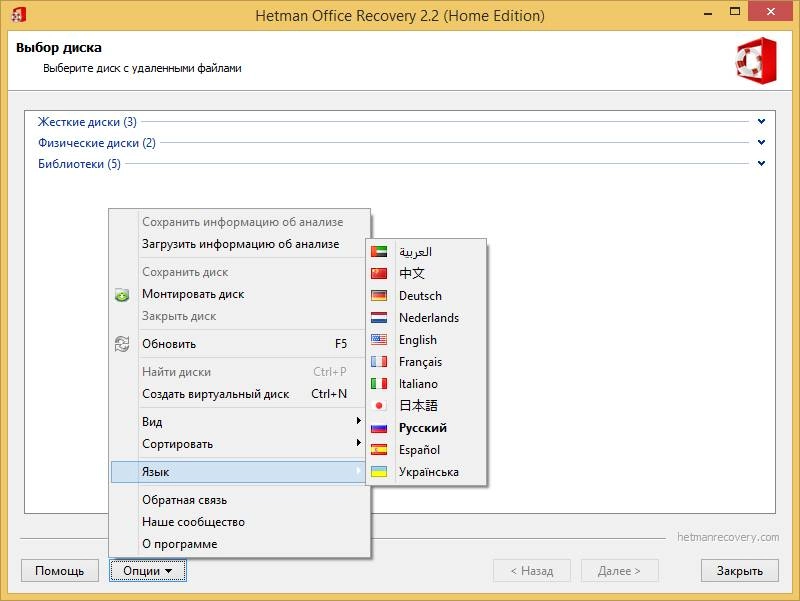Click the Помощь button
Image resolution: width=800 pixels, height=601 pixels.
(60, 570)
